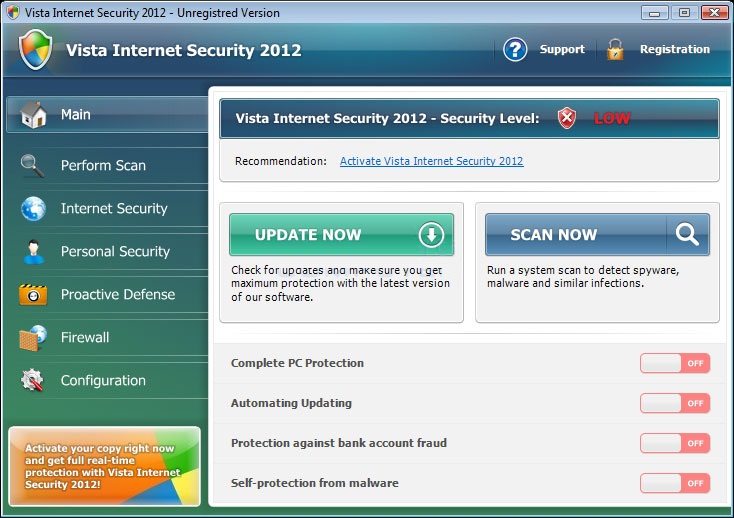Toggle Complete PC Protection switch on
This screenshot has width=734, height=518.
(675, 363)
